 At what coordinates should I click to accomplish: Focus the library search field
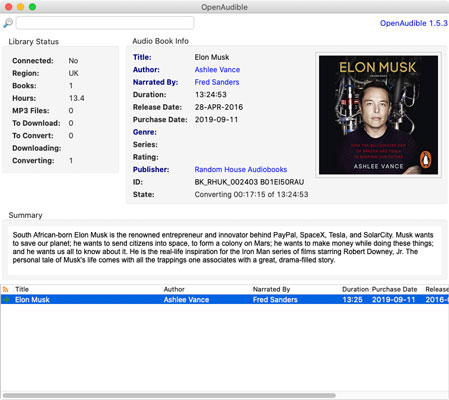click(105, 23)
